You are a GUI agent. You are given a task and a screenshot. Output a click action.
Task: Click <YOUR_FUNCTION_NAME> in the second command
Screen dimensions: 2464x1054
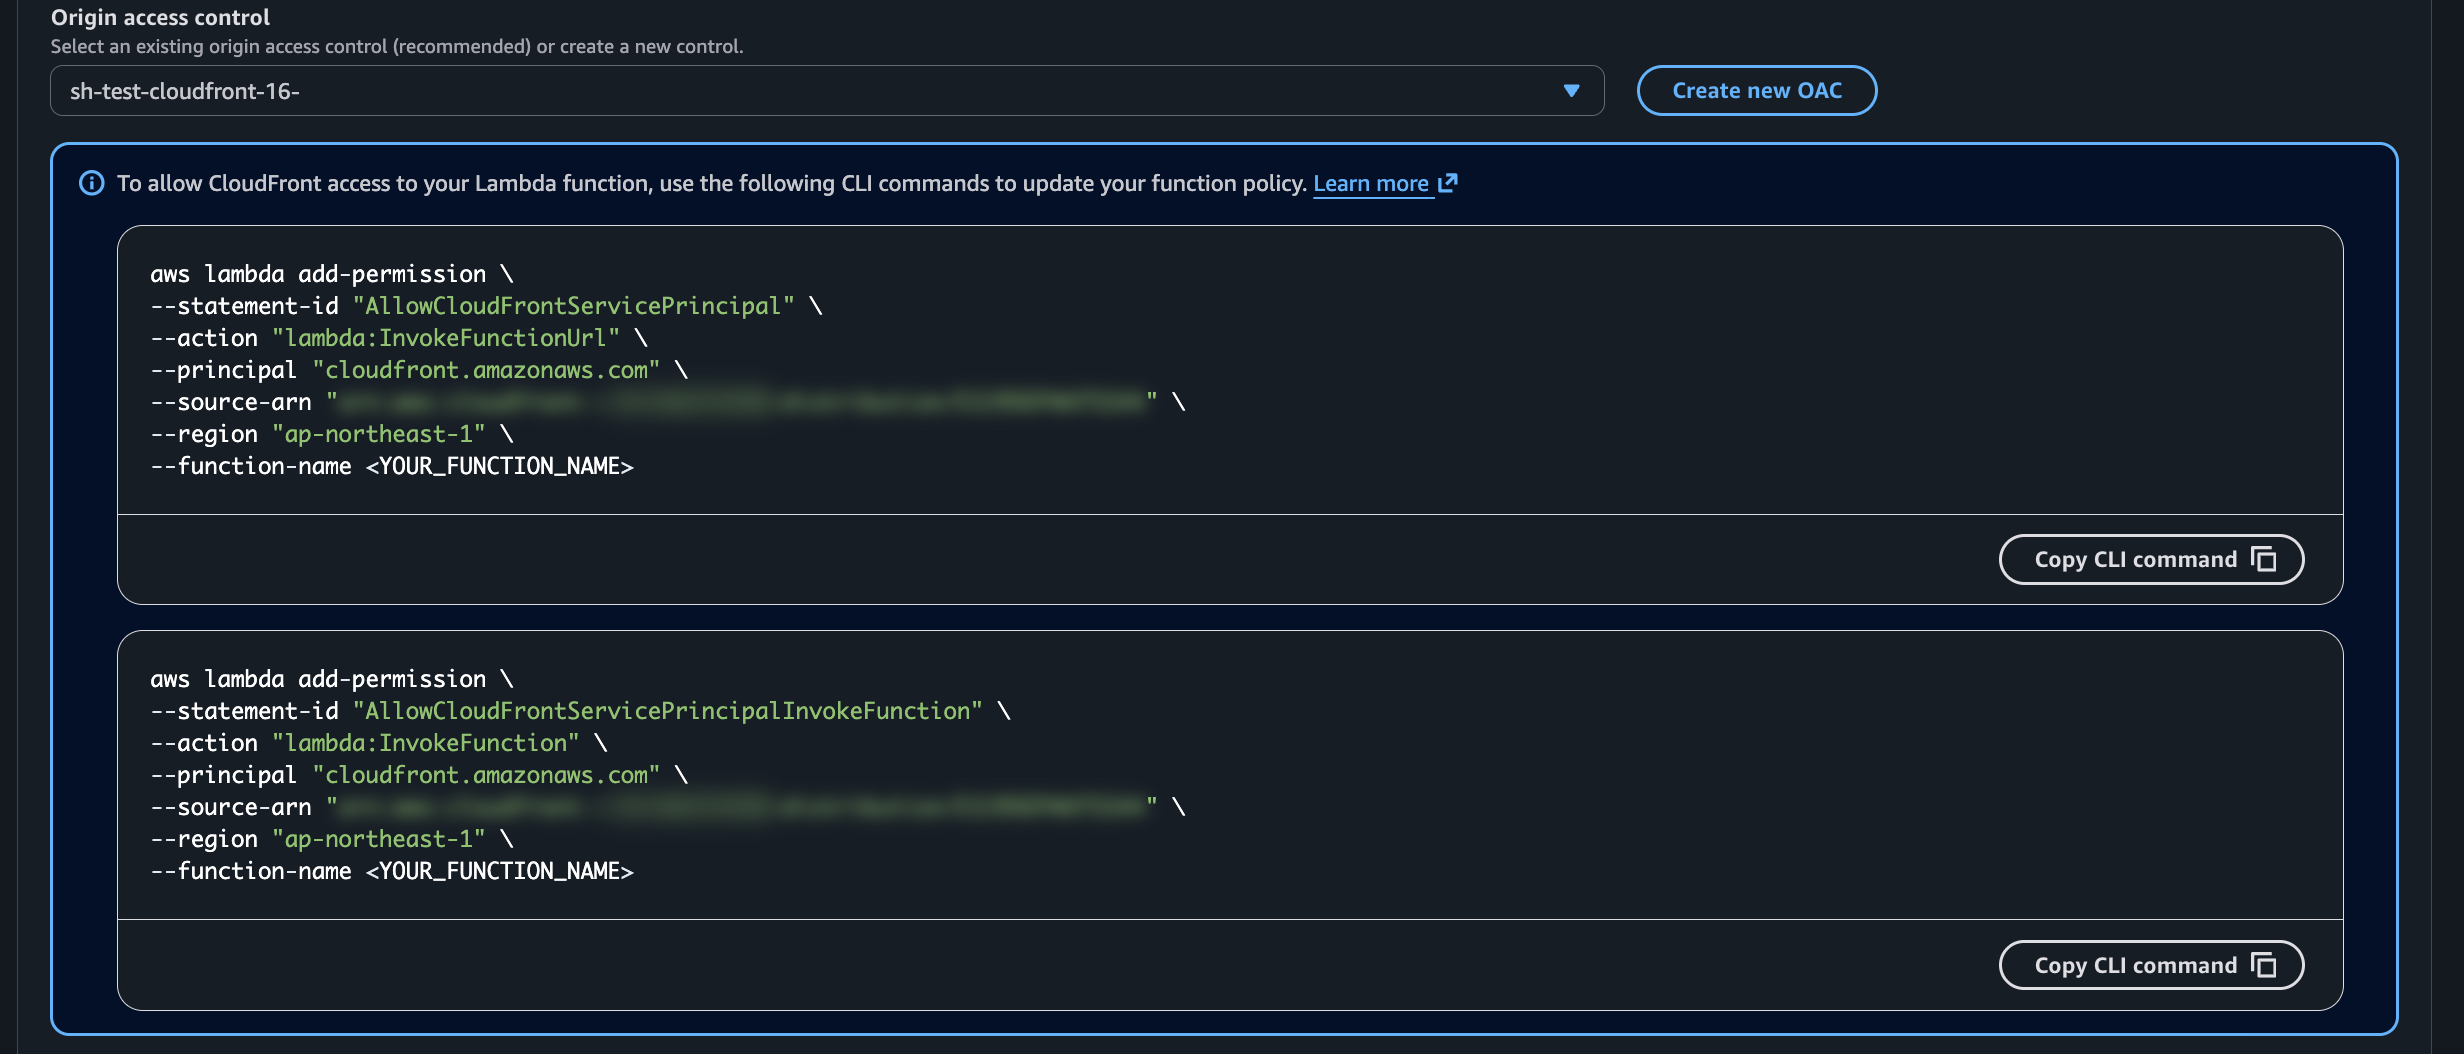tap(500, 871)
